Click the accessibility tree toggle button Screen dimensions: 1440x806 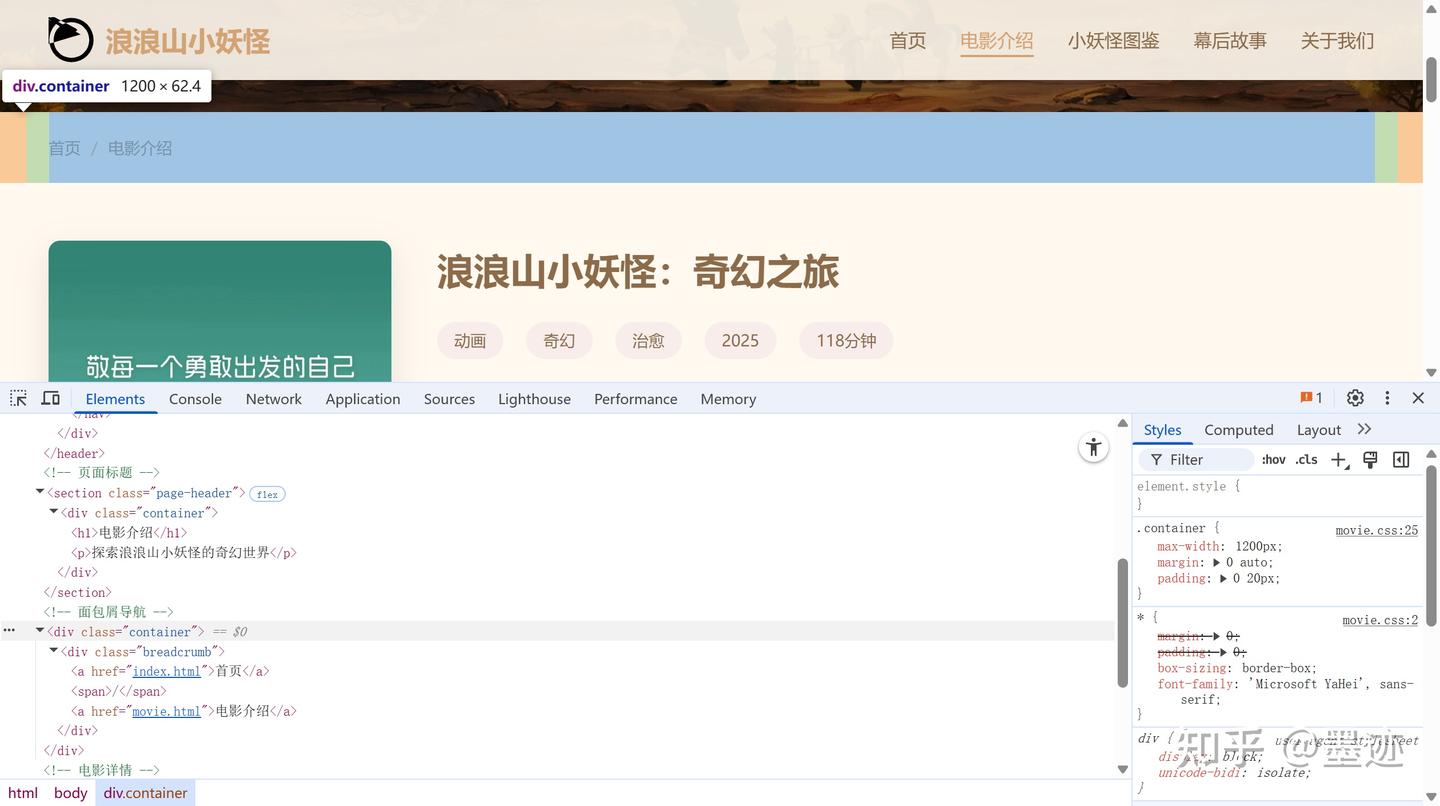pyautogui.click(x=1094, y=447)
